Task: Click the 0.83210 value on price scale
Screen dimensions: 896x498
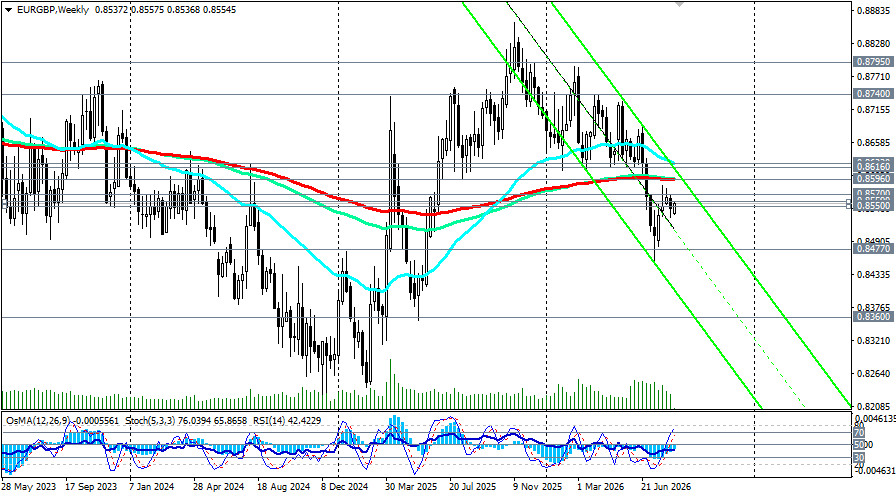Action: click(x=875, y=341)
